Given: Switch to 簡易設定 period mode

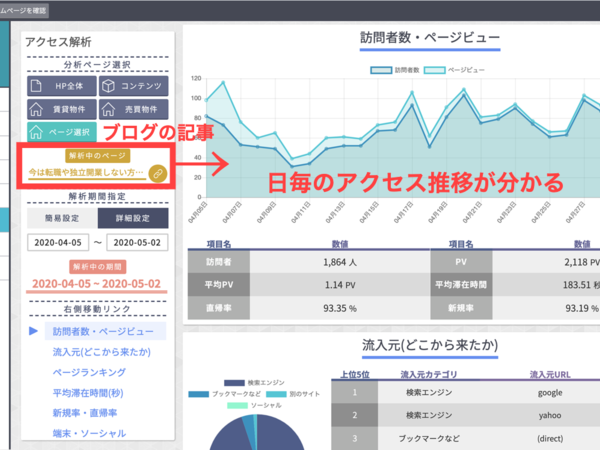Looking at the screenshot, I should click(x=62, y=219).
